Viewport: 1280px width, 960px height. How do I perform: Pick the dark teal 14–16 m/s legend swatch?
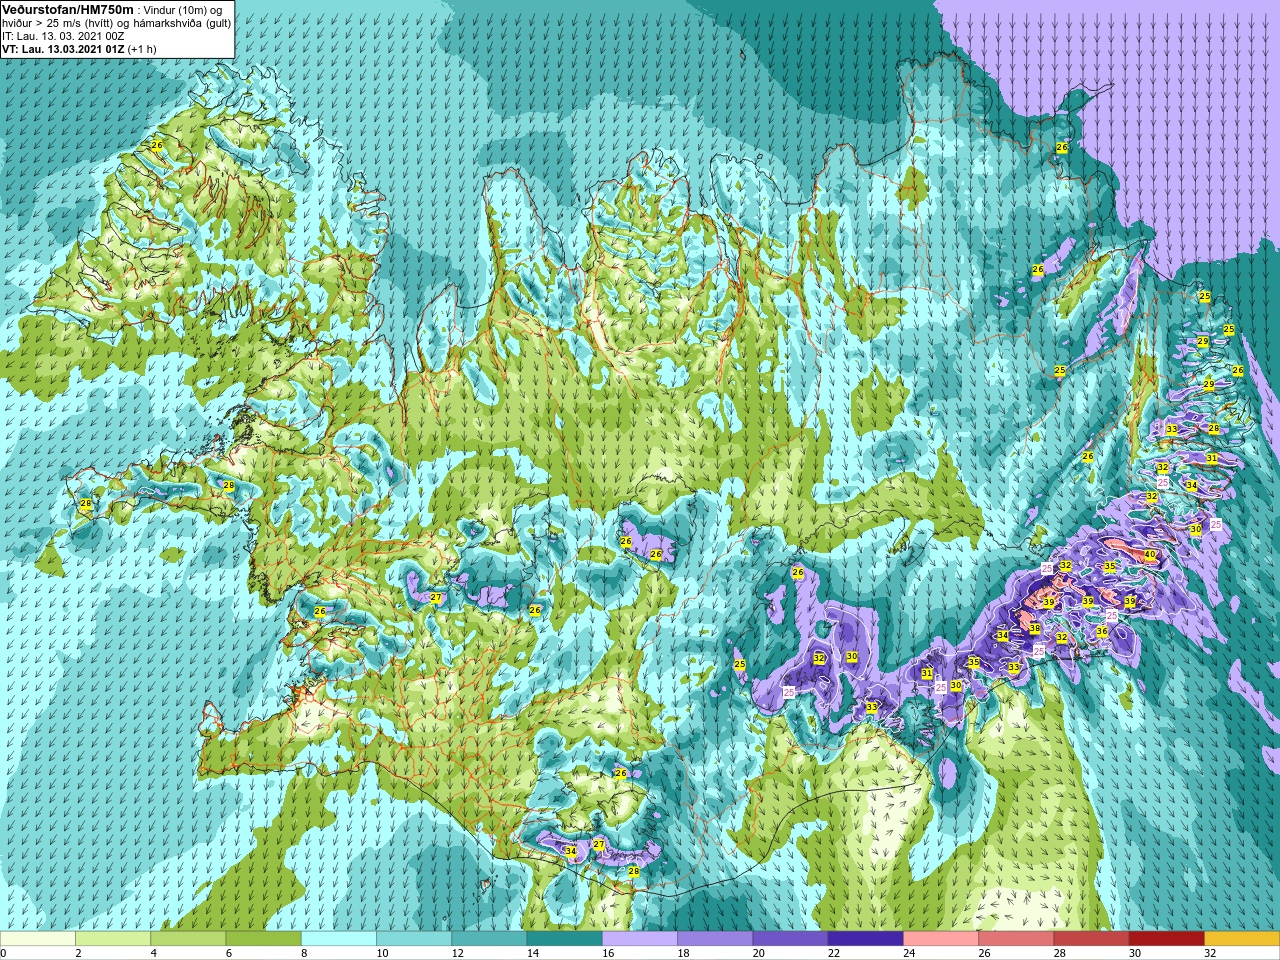(x=564, y=939)
